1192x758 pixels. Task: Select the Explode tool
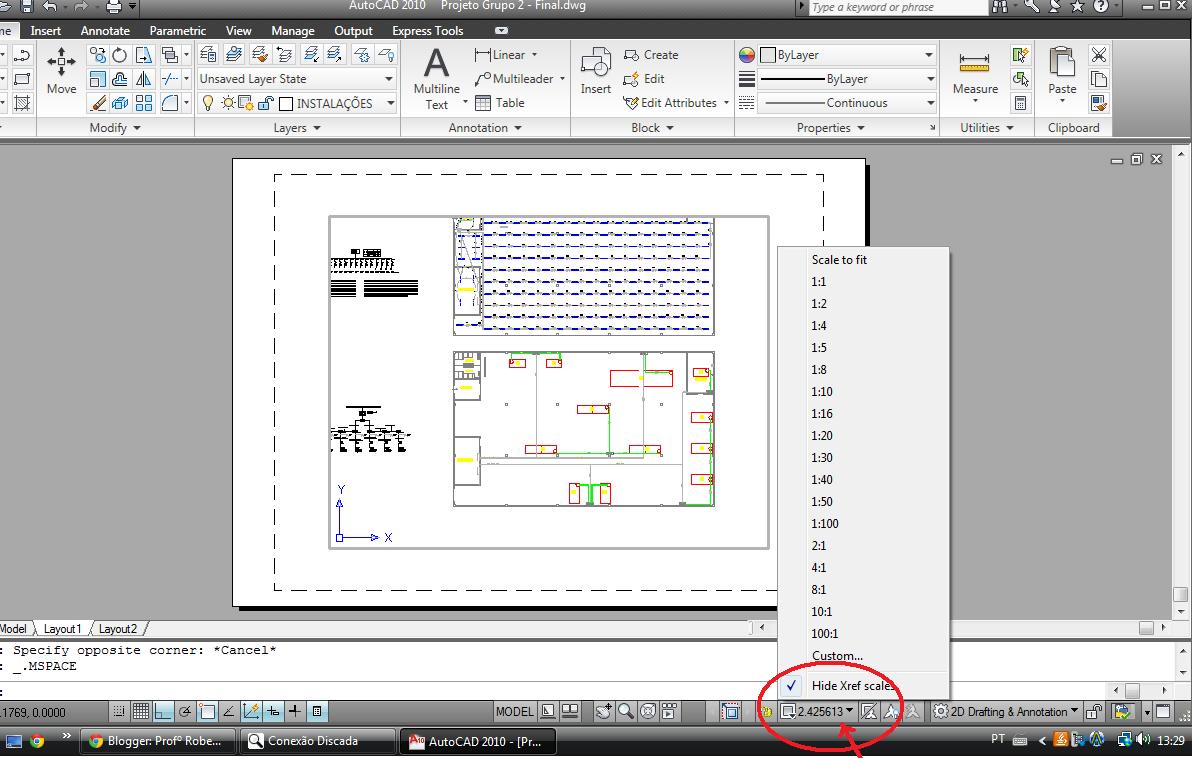click(x=120, y=103)
